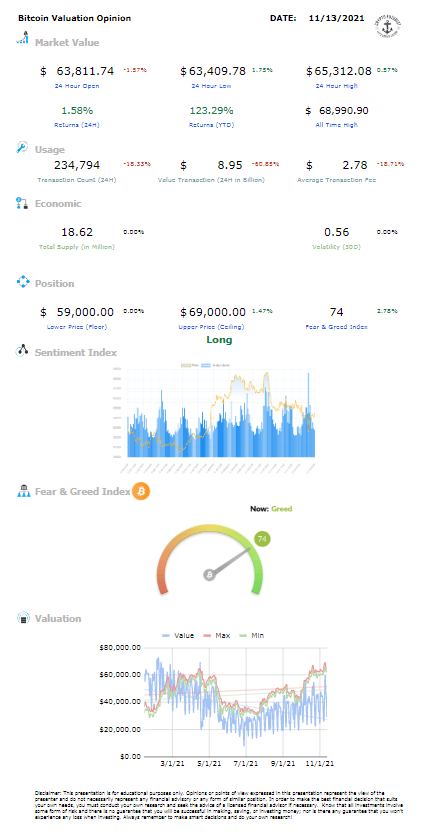Click the Transaction Count (24H) label
The width and height of the screenshot is (438, 840).
click(77, 180)
